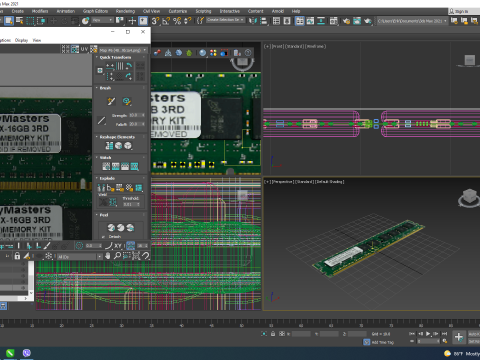Click the Render Production teapot icon
Image resolution: width=480 pixels, height=360 pixels.
(x=368, y=21)
